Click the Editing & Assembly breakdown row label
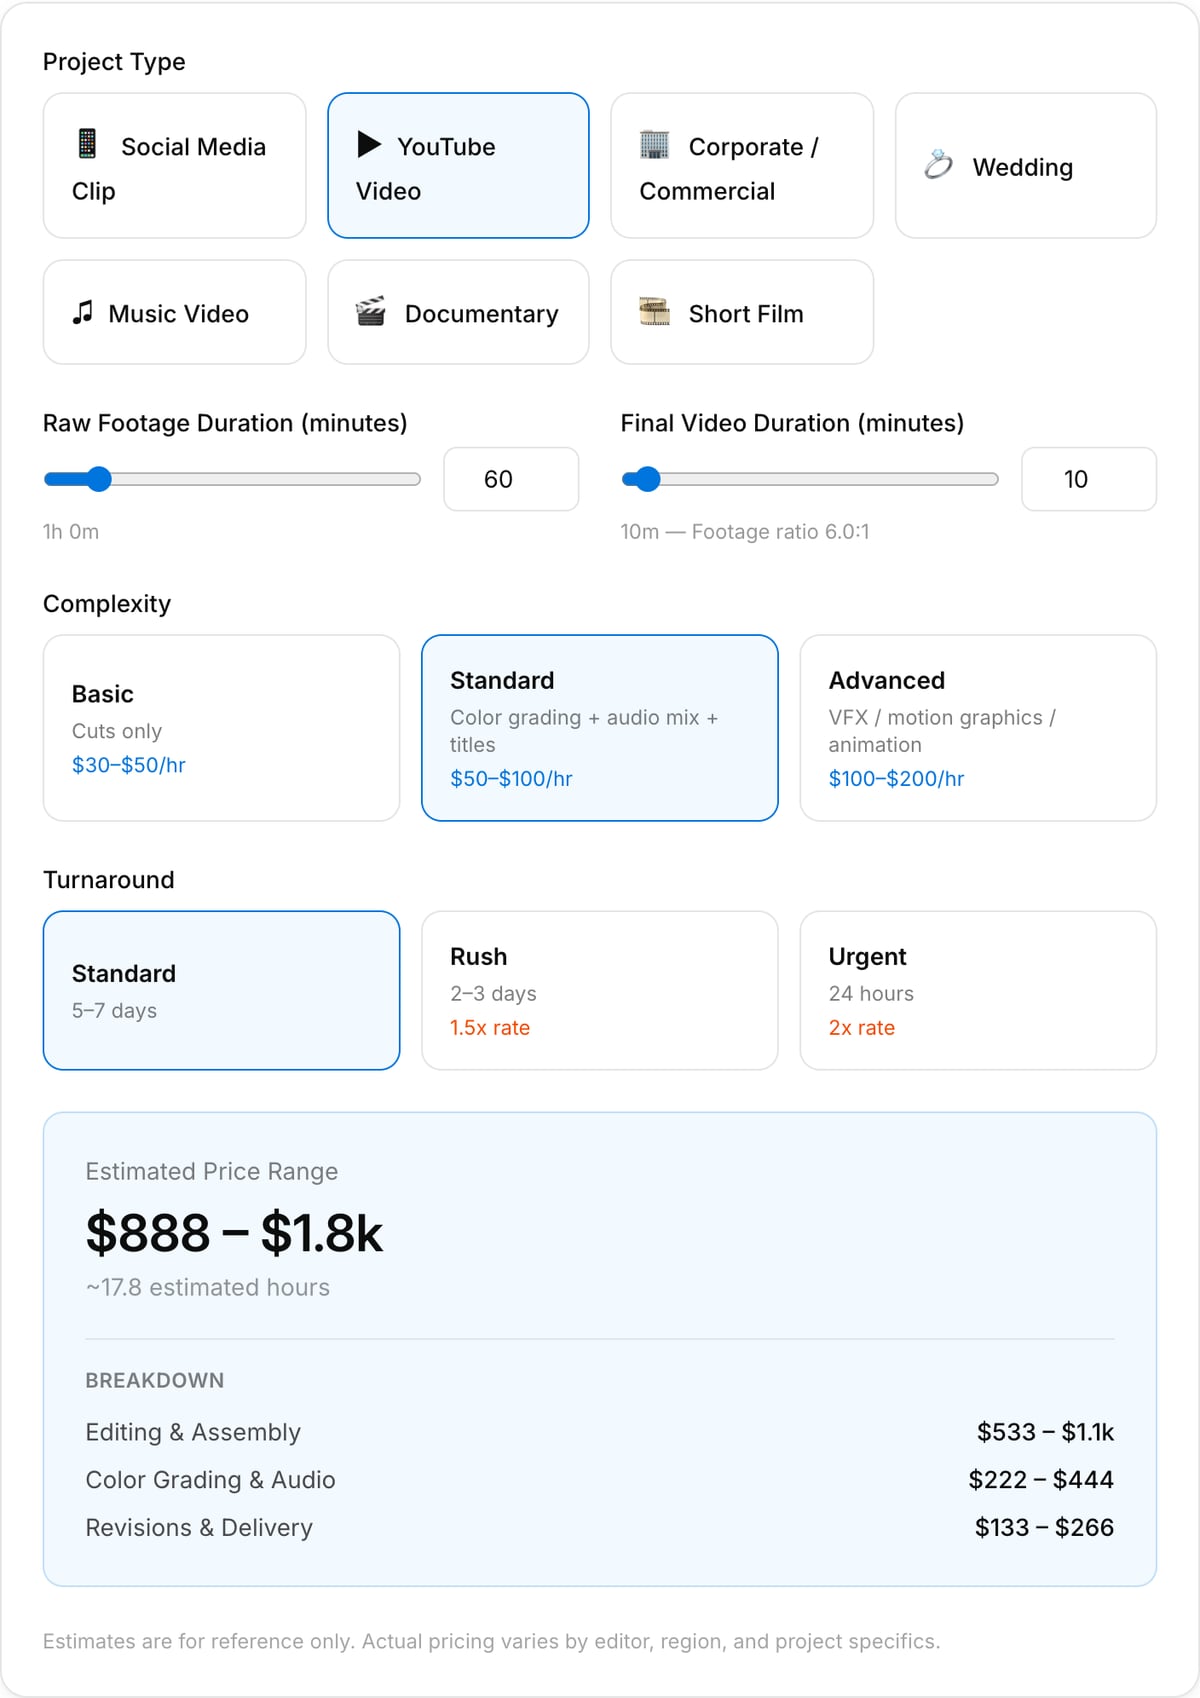Screen dimensions: 1200x1698 (x=193, y=1432)
